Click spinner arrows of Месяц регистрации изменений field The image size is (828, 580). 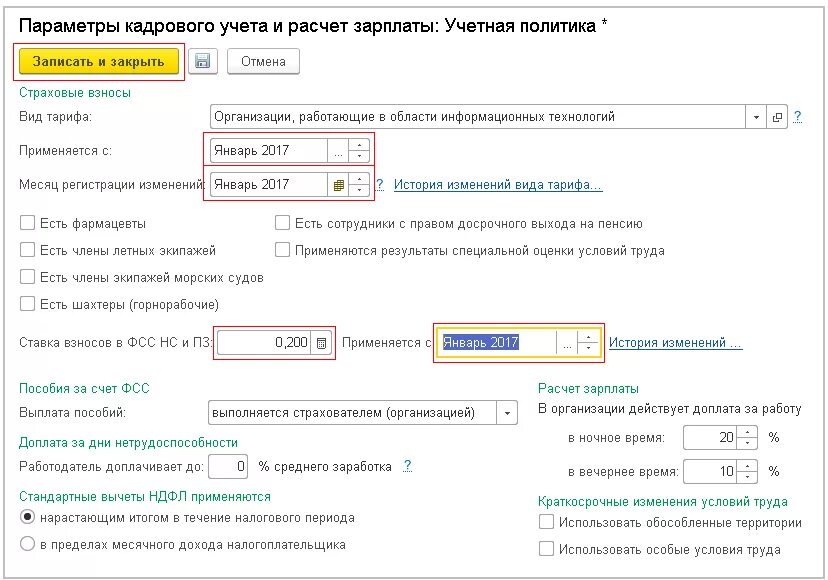tap(359, 185)
